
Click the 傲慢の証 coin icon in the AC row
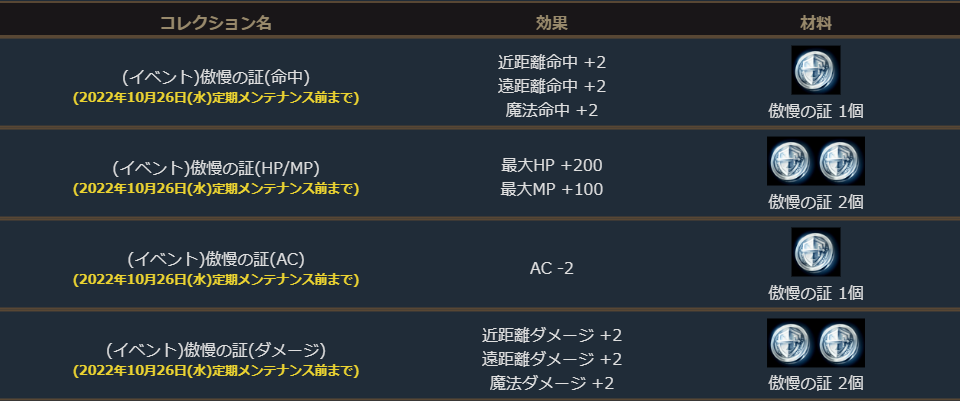pos(815,252)
